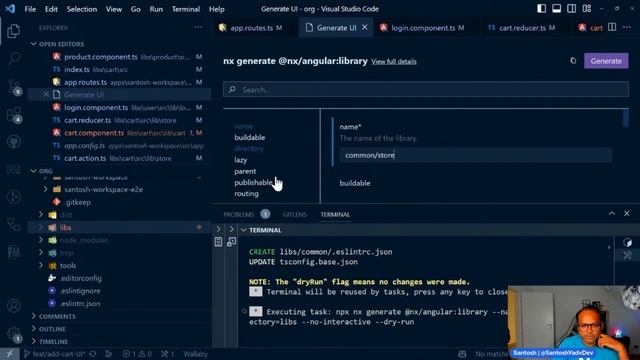The height and width of the screenshot is (360, 640).
Task: Toggle the Panel layout icon
Action: [556, 9]
